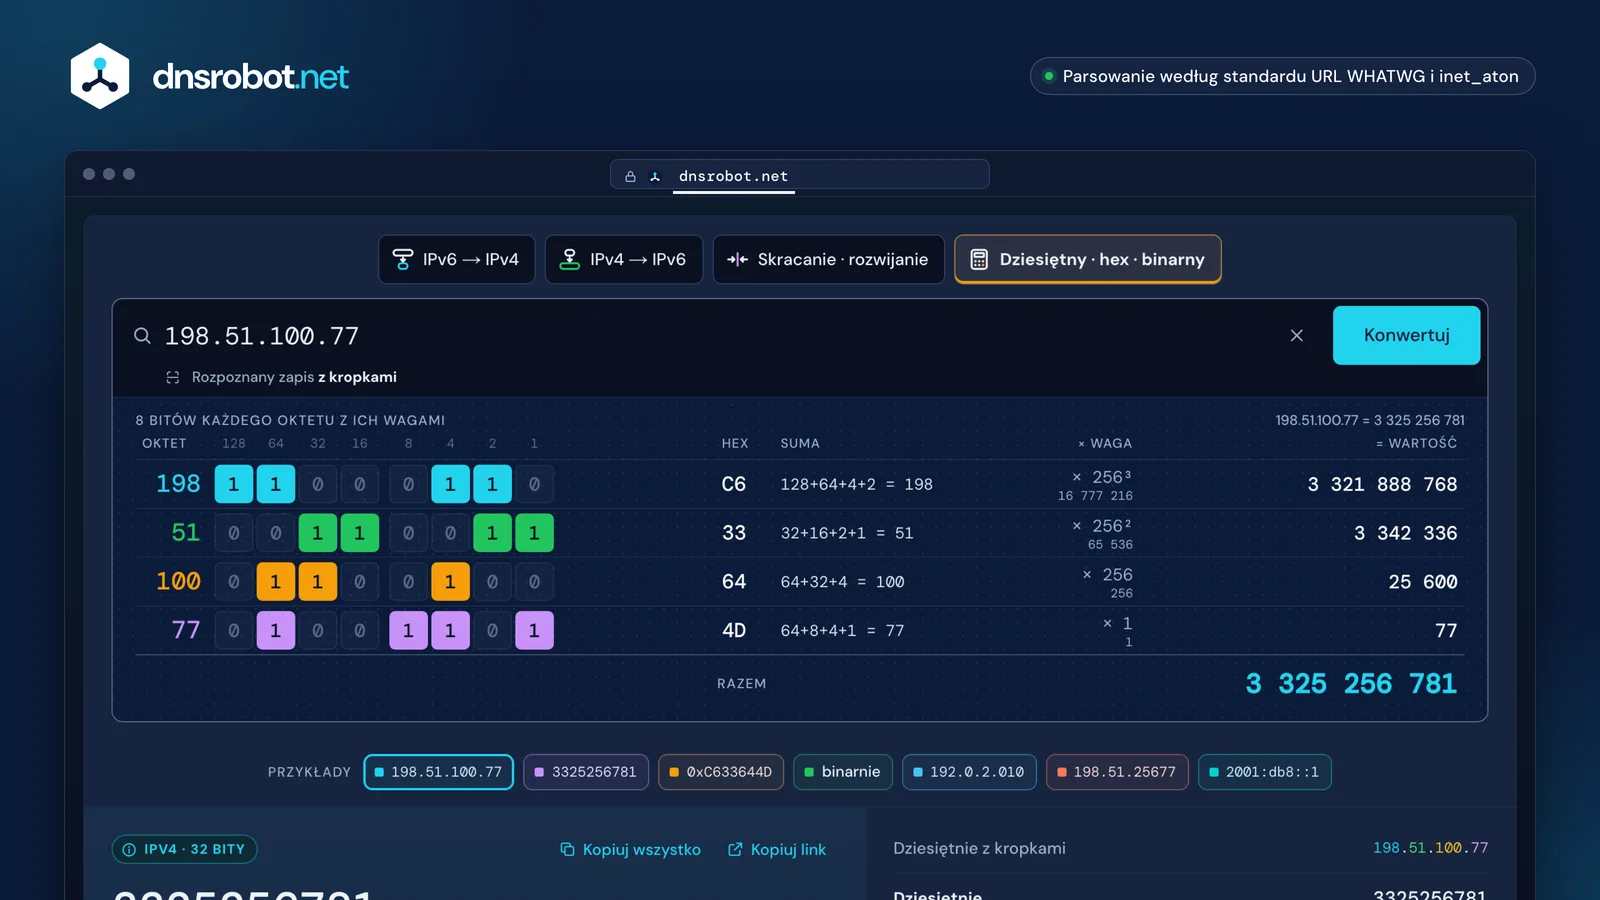Click the lock icon in address bar
Image resolution: width=1600 pixels, height=900 pixels.
point(630,176)
